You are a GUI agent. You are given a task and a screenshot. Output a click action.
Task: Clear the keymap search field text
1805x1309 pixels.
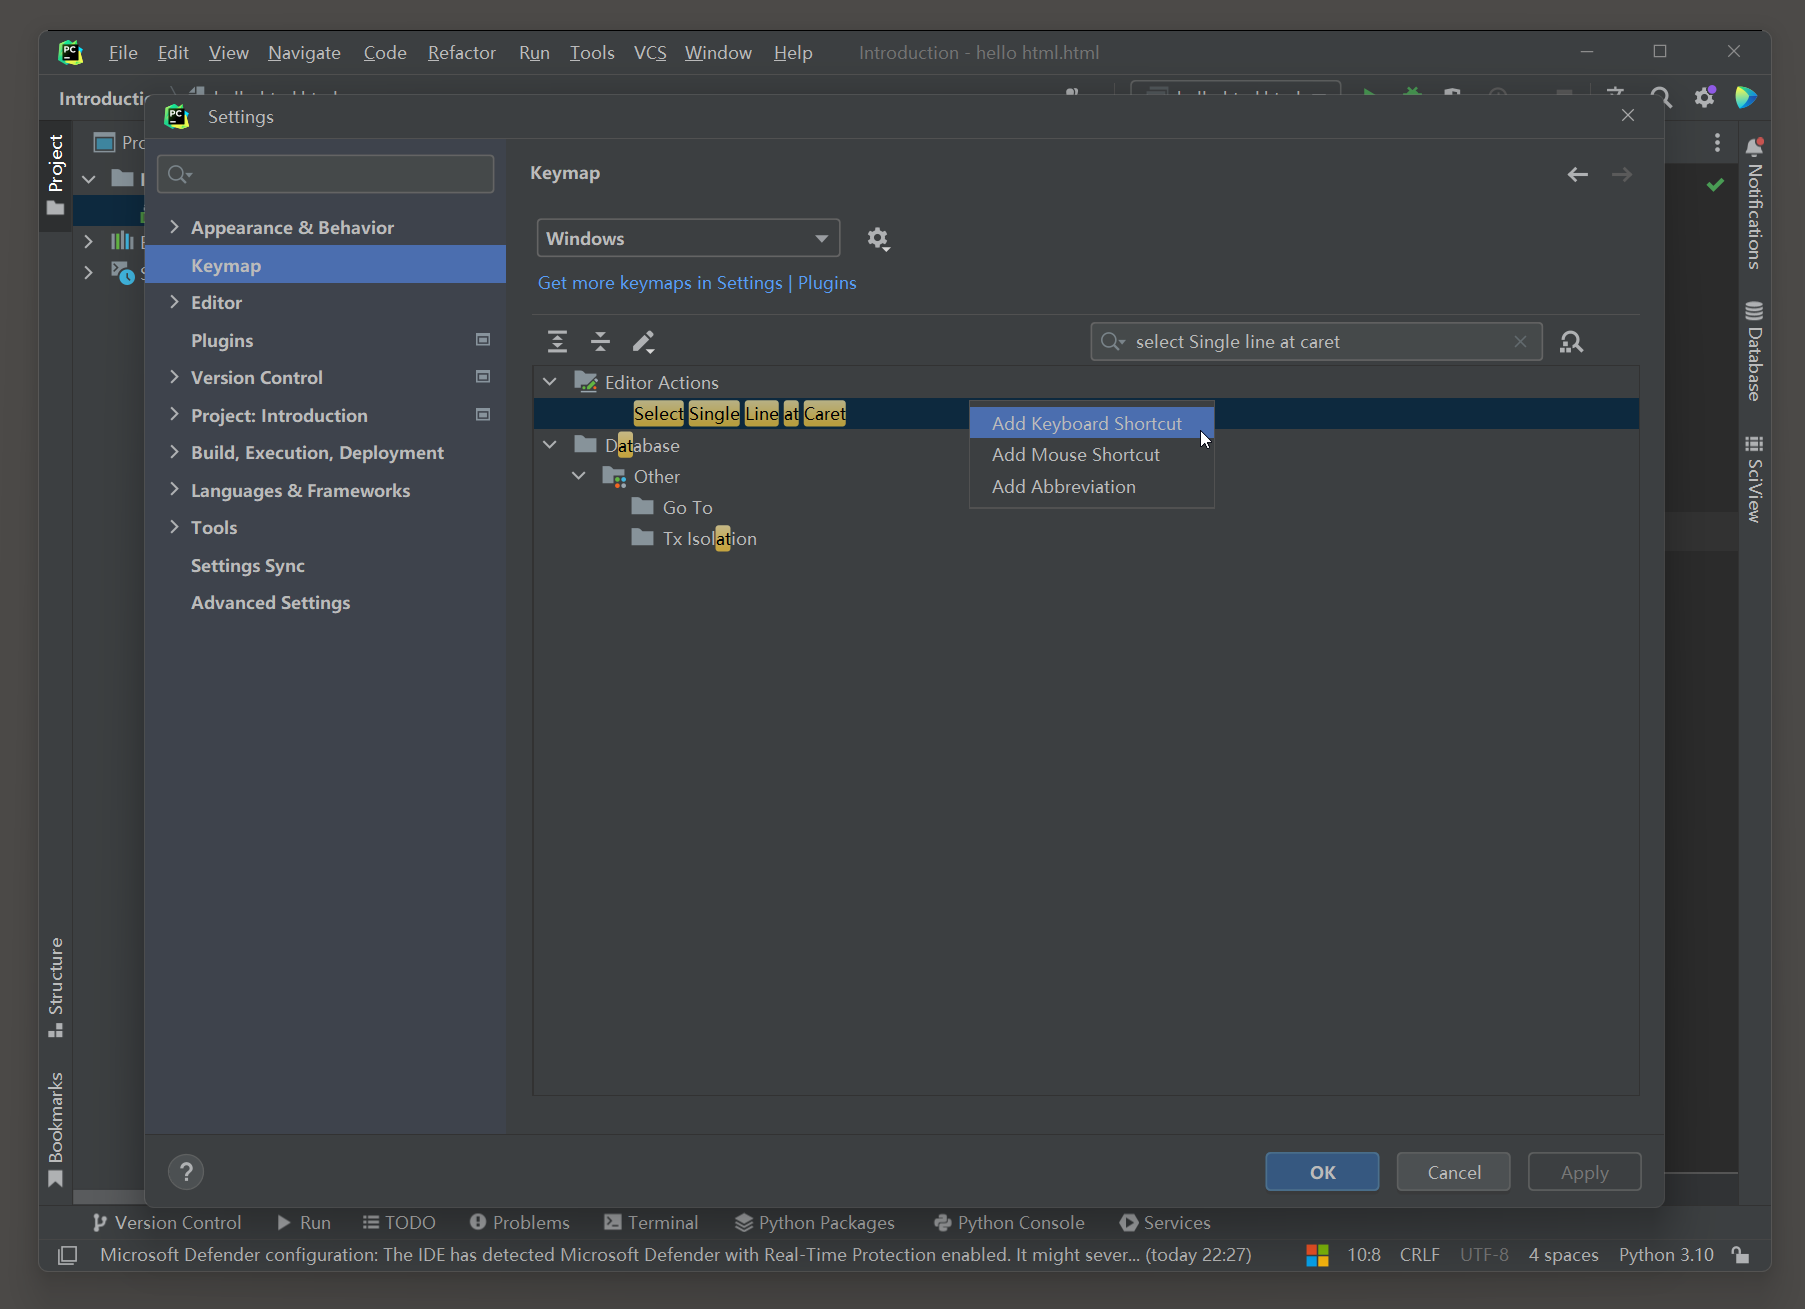pyautogui.click(x=1520, y=342)
